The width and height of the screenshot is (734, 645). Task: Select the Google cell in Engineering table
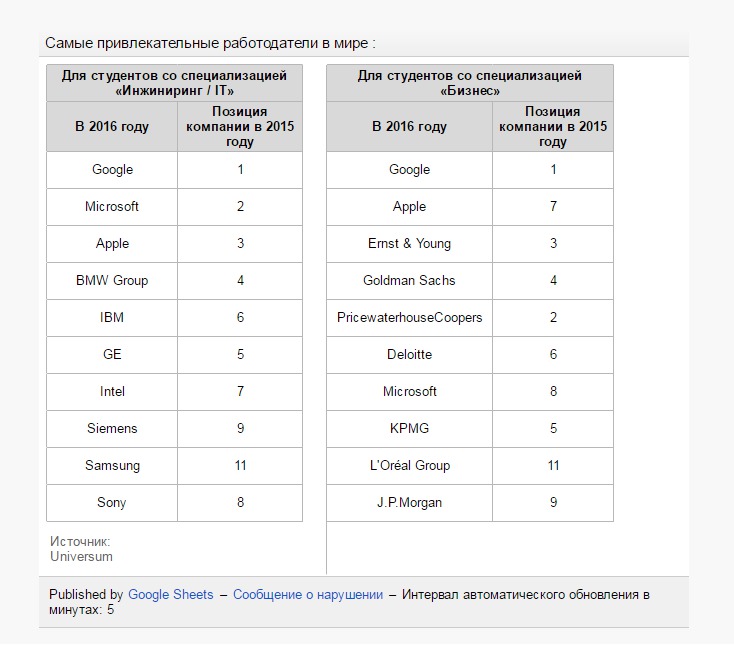tap(112, 170)
